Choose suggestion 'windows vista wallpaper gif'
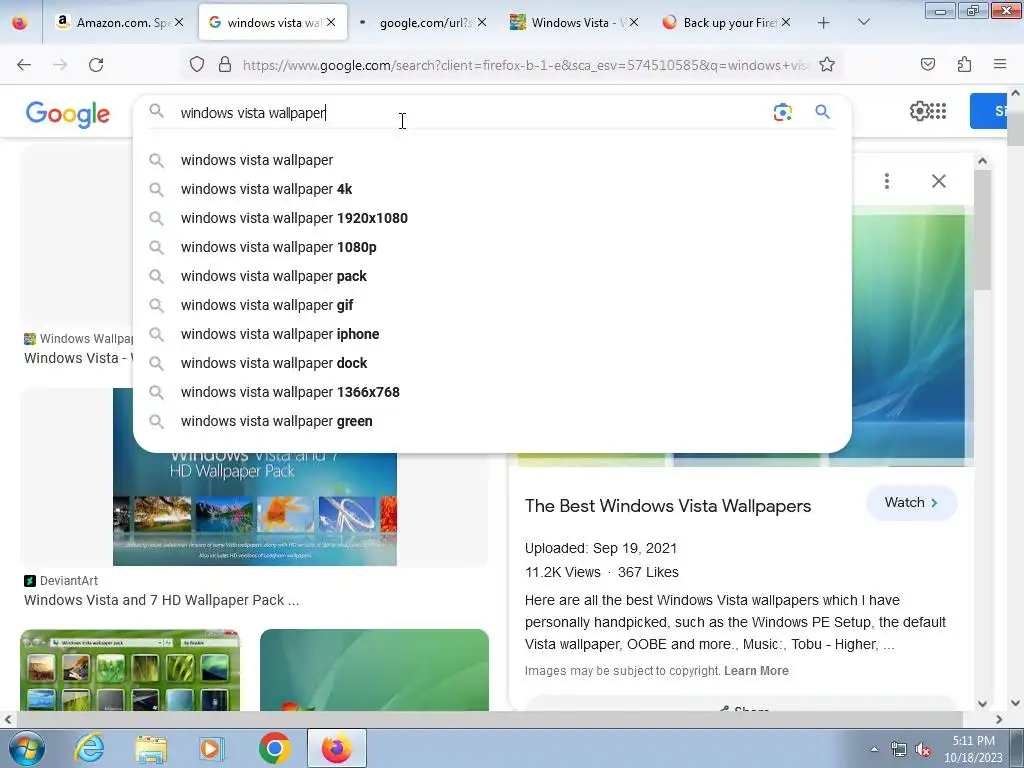Viewport: 1024px width, 768px height. (492, 305)
